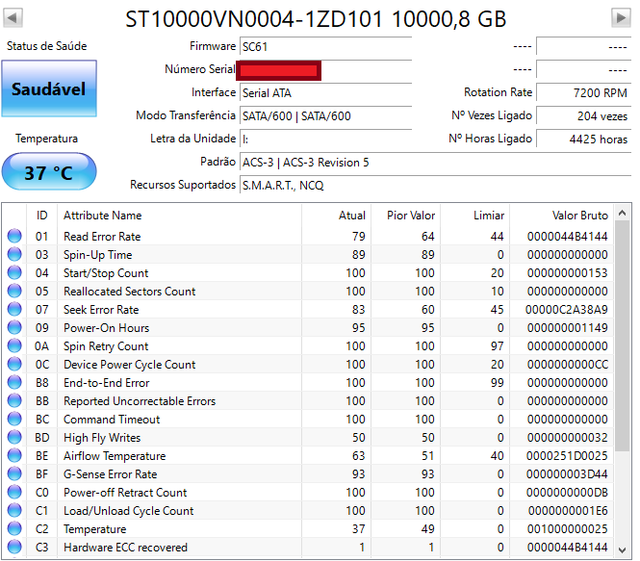Screen dimensions: 640x561
Task: Click status circle for Airflow Temperature
Action: [x=14, y=455]
